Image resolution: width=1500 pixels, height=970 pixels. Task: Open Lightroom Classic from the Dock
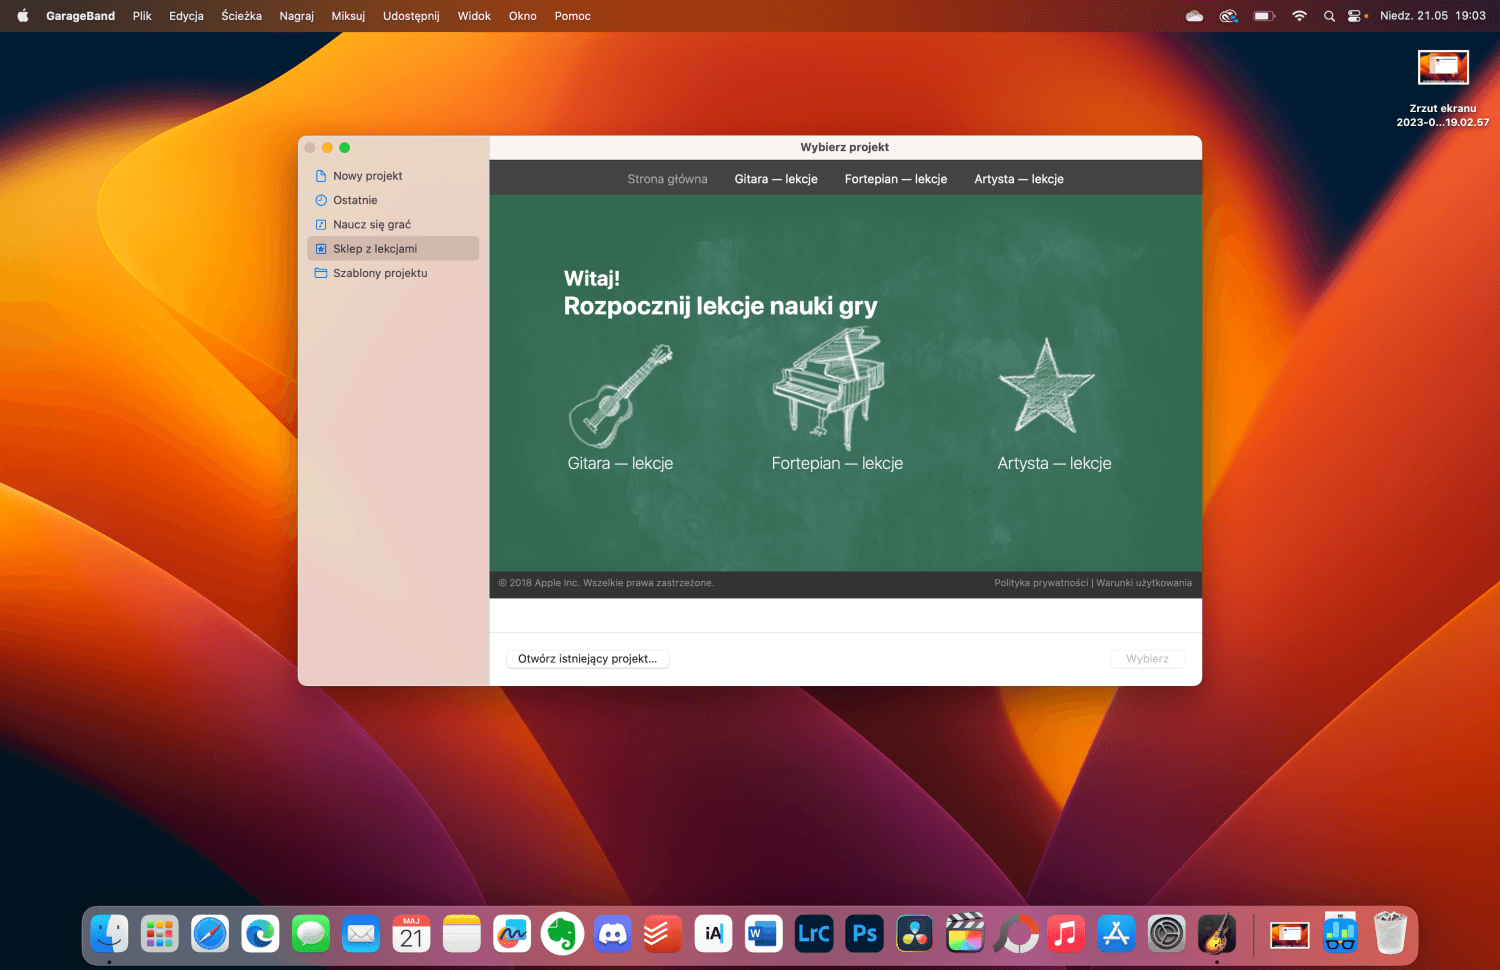click(x=814, y=934)
